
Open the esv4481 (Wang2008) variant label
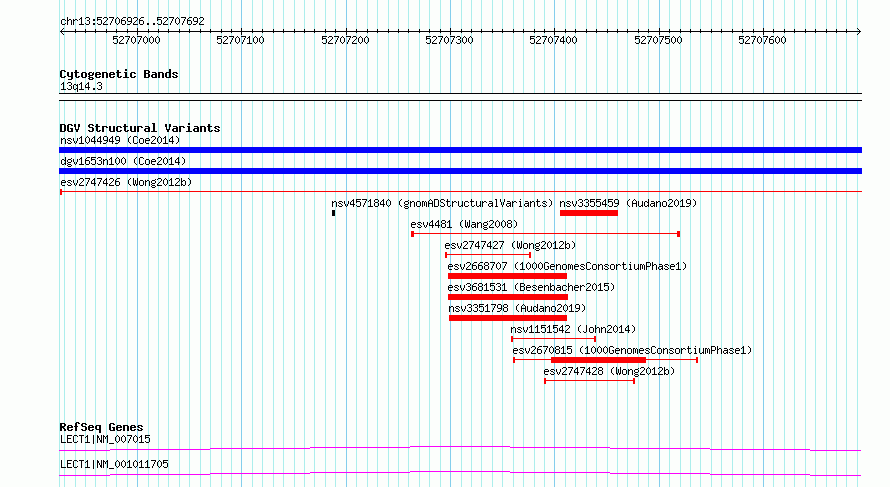click(464, 224)
